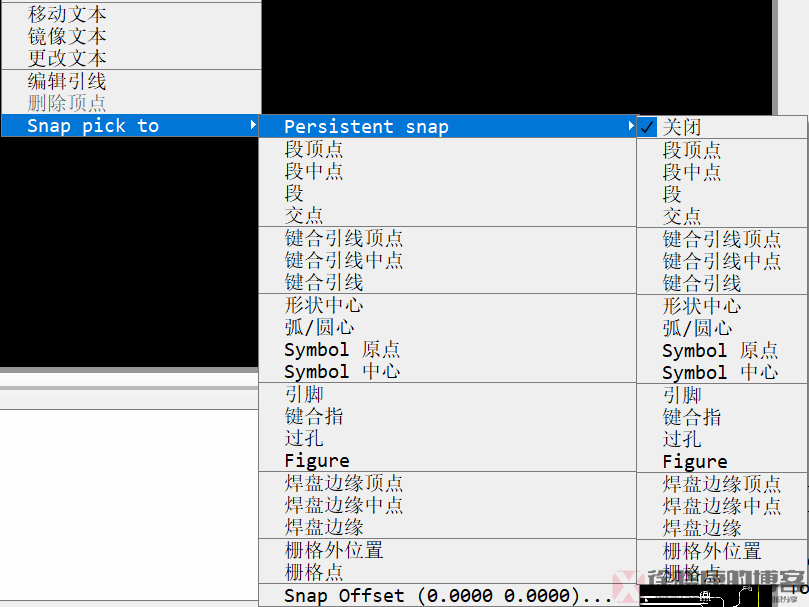809x607 pixels.
Task: Choose 移动文本 from the context menu
Action: pyautogui.click(x=67, y=14)
